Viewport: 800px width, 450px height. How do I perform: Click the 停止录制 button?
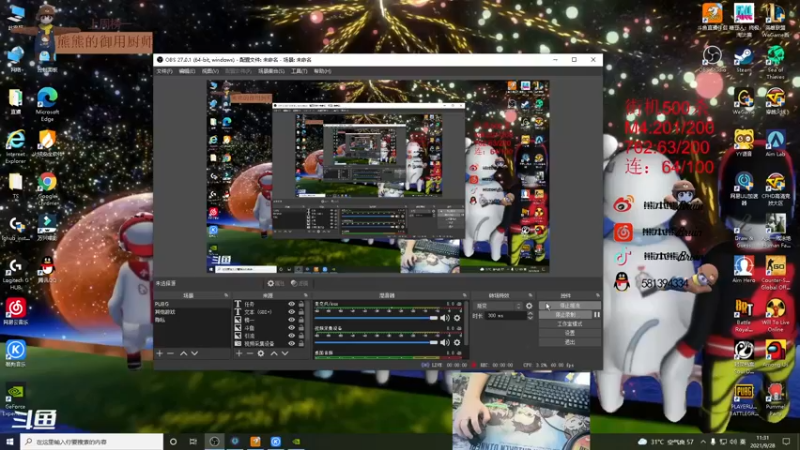[565, 315]
